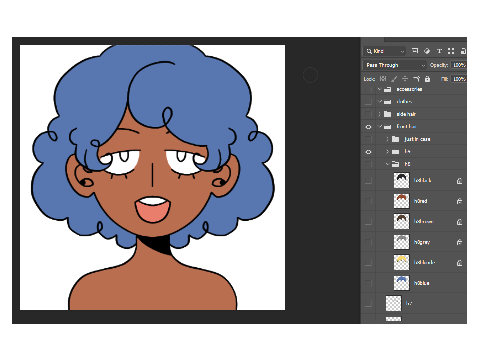
Task: Open the Kind filter dropdown
Action: click(385, 51)
